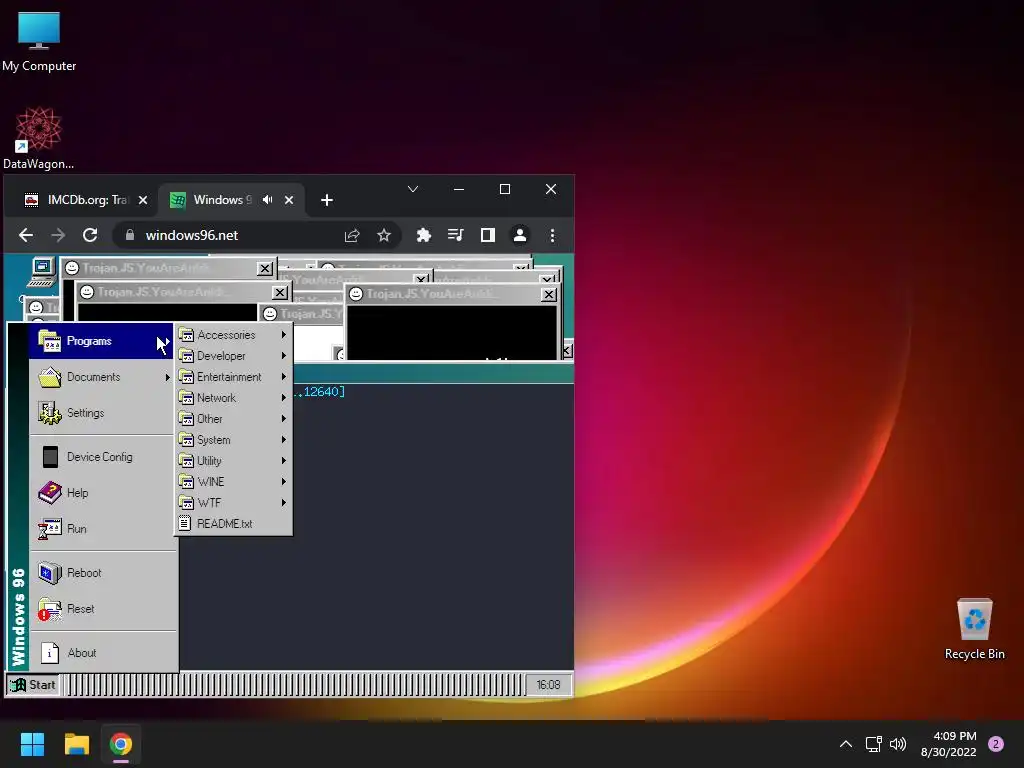Open About in the start menu
Screen dimensions: 1024x768
(x=101, y=652)
